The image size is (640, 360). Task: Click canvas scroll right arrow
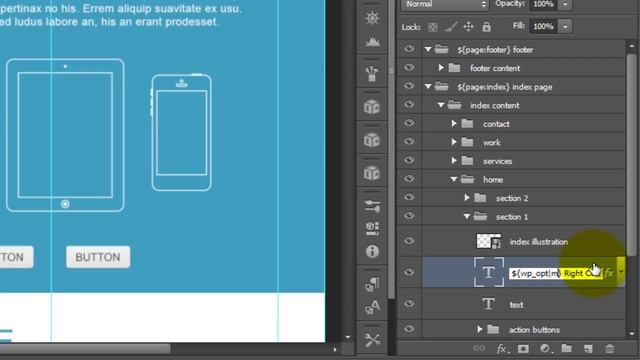[x=335, y=349]
